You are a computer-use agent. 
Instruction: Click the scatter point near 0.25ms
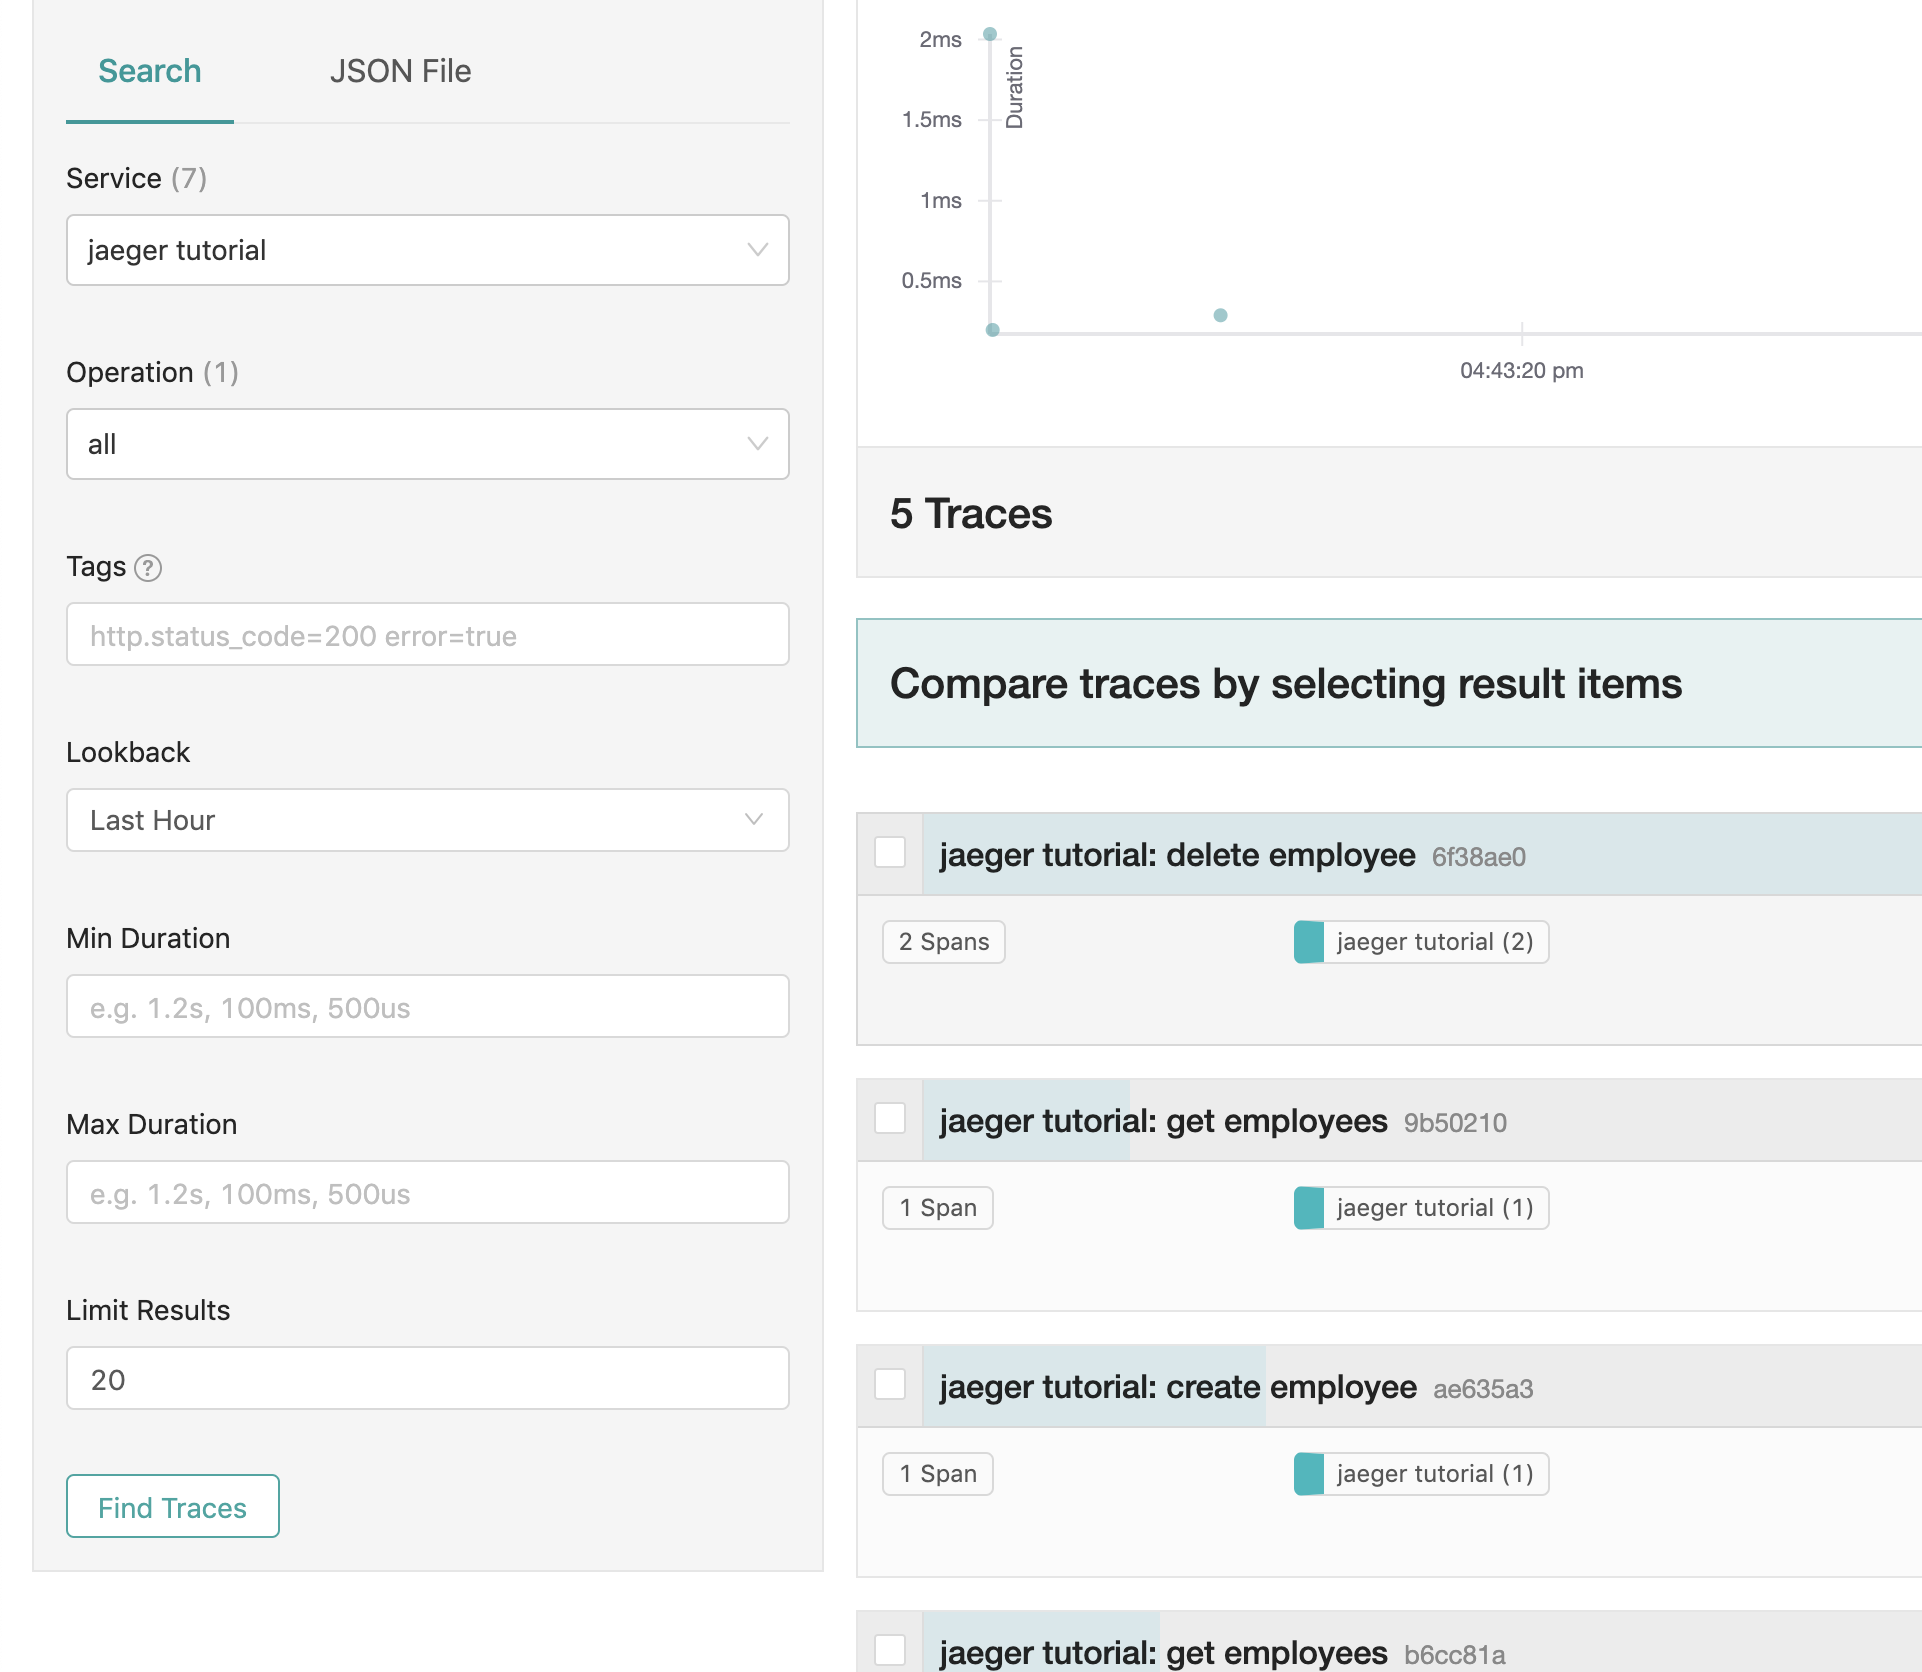tap(1220, 315)
